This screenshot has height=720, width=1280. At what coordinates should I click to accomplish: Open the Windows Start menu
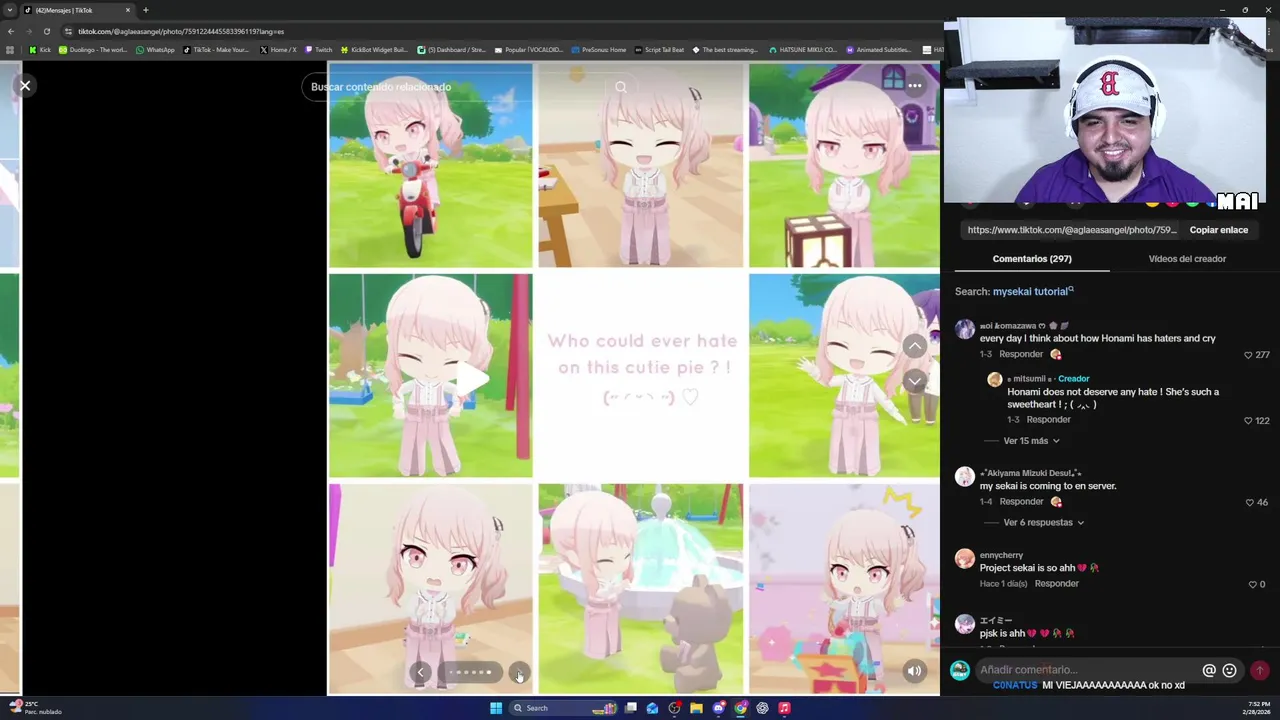click(496, 708)
